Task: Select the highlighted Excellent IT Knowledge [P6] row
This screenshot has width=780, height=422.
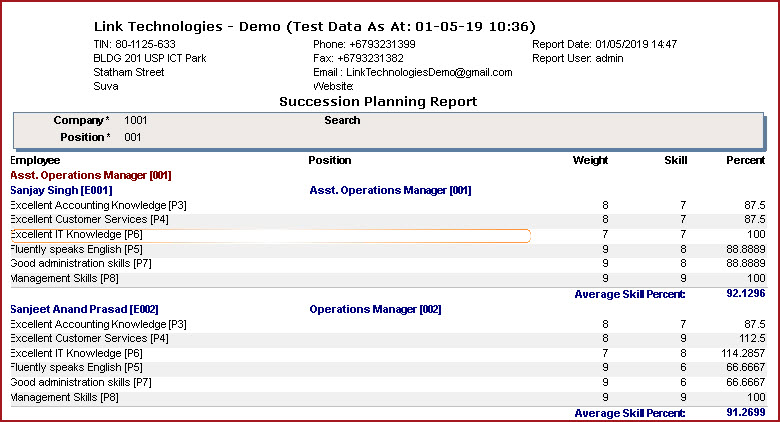Action: tap(270, 235)
